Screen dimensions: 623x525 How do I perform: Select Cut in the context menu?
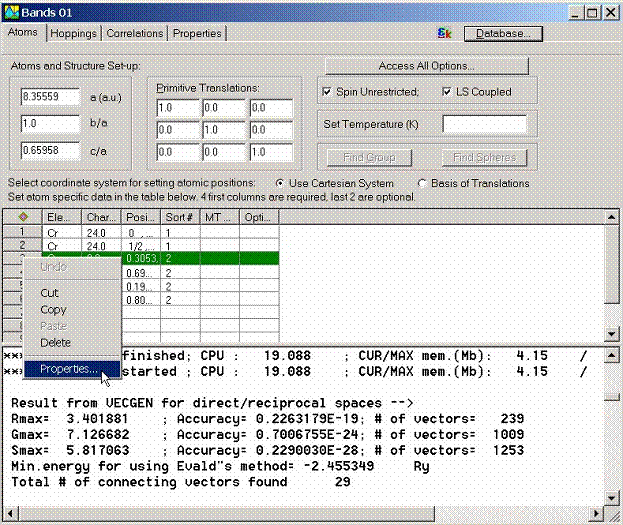(49, 293)
